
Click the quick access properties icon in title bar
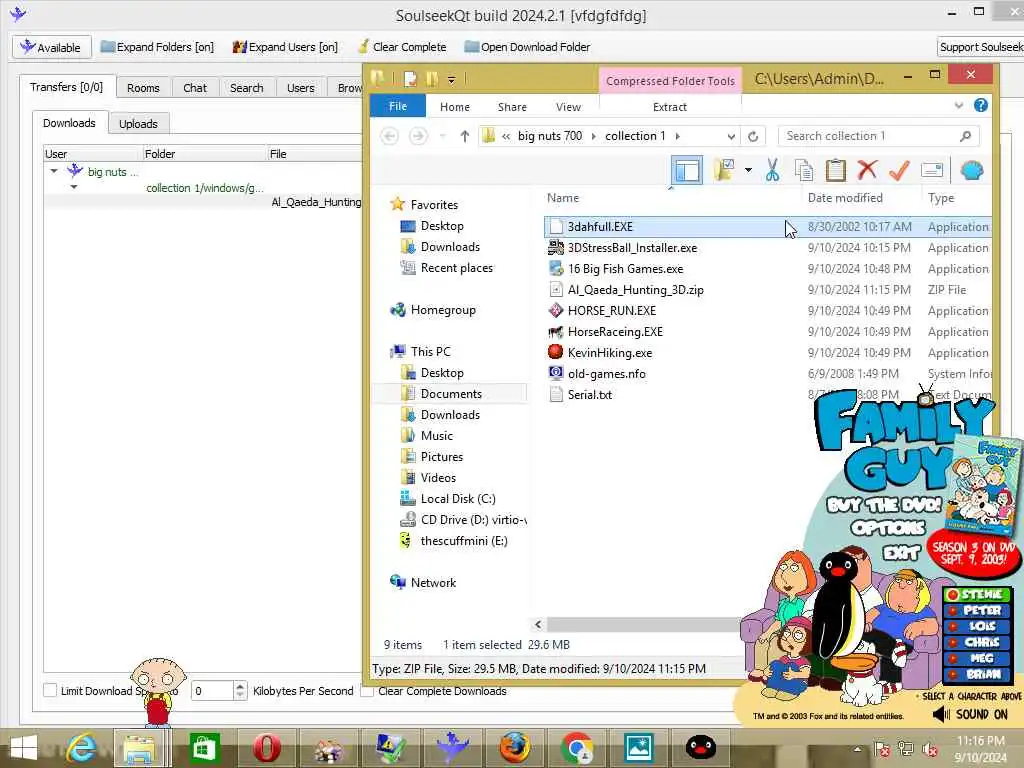(x=410, y=79)
